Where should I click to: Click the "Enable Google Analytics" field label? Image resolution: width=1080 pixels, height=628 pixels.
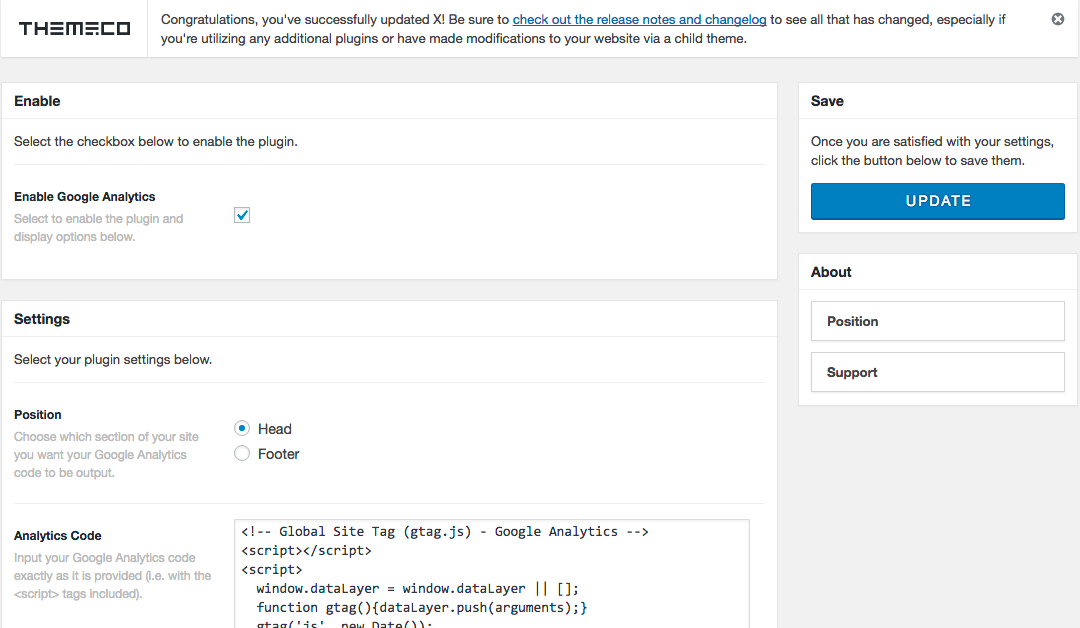coord(85,197)
